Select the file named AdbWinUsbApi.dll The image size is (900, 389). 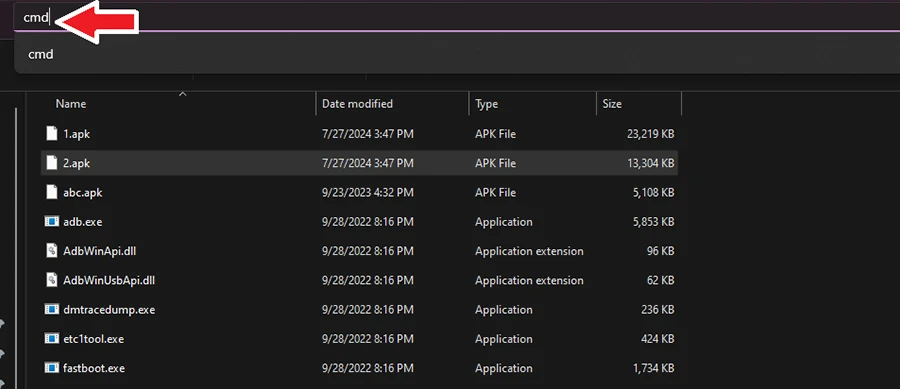pos(109,281)
